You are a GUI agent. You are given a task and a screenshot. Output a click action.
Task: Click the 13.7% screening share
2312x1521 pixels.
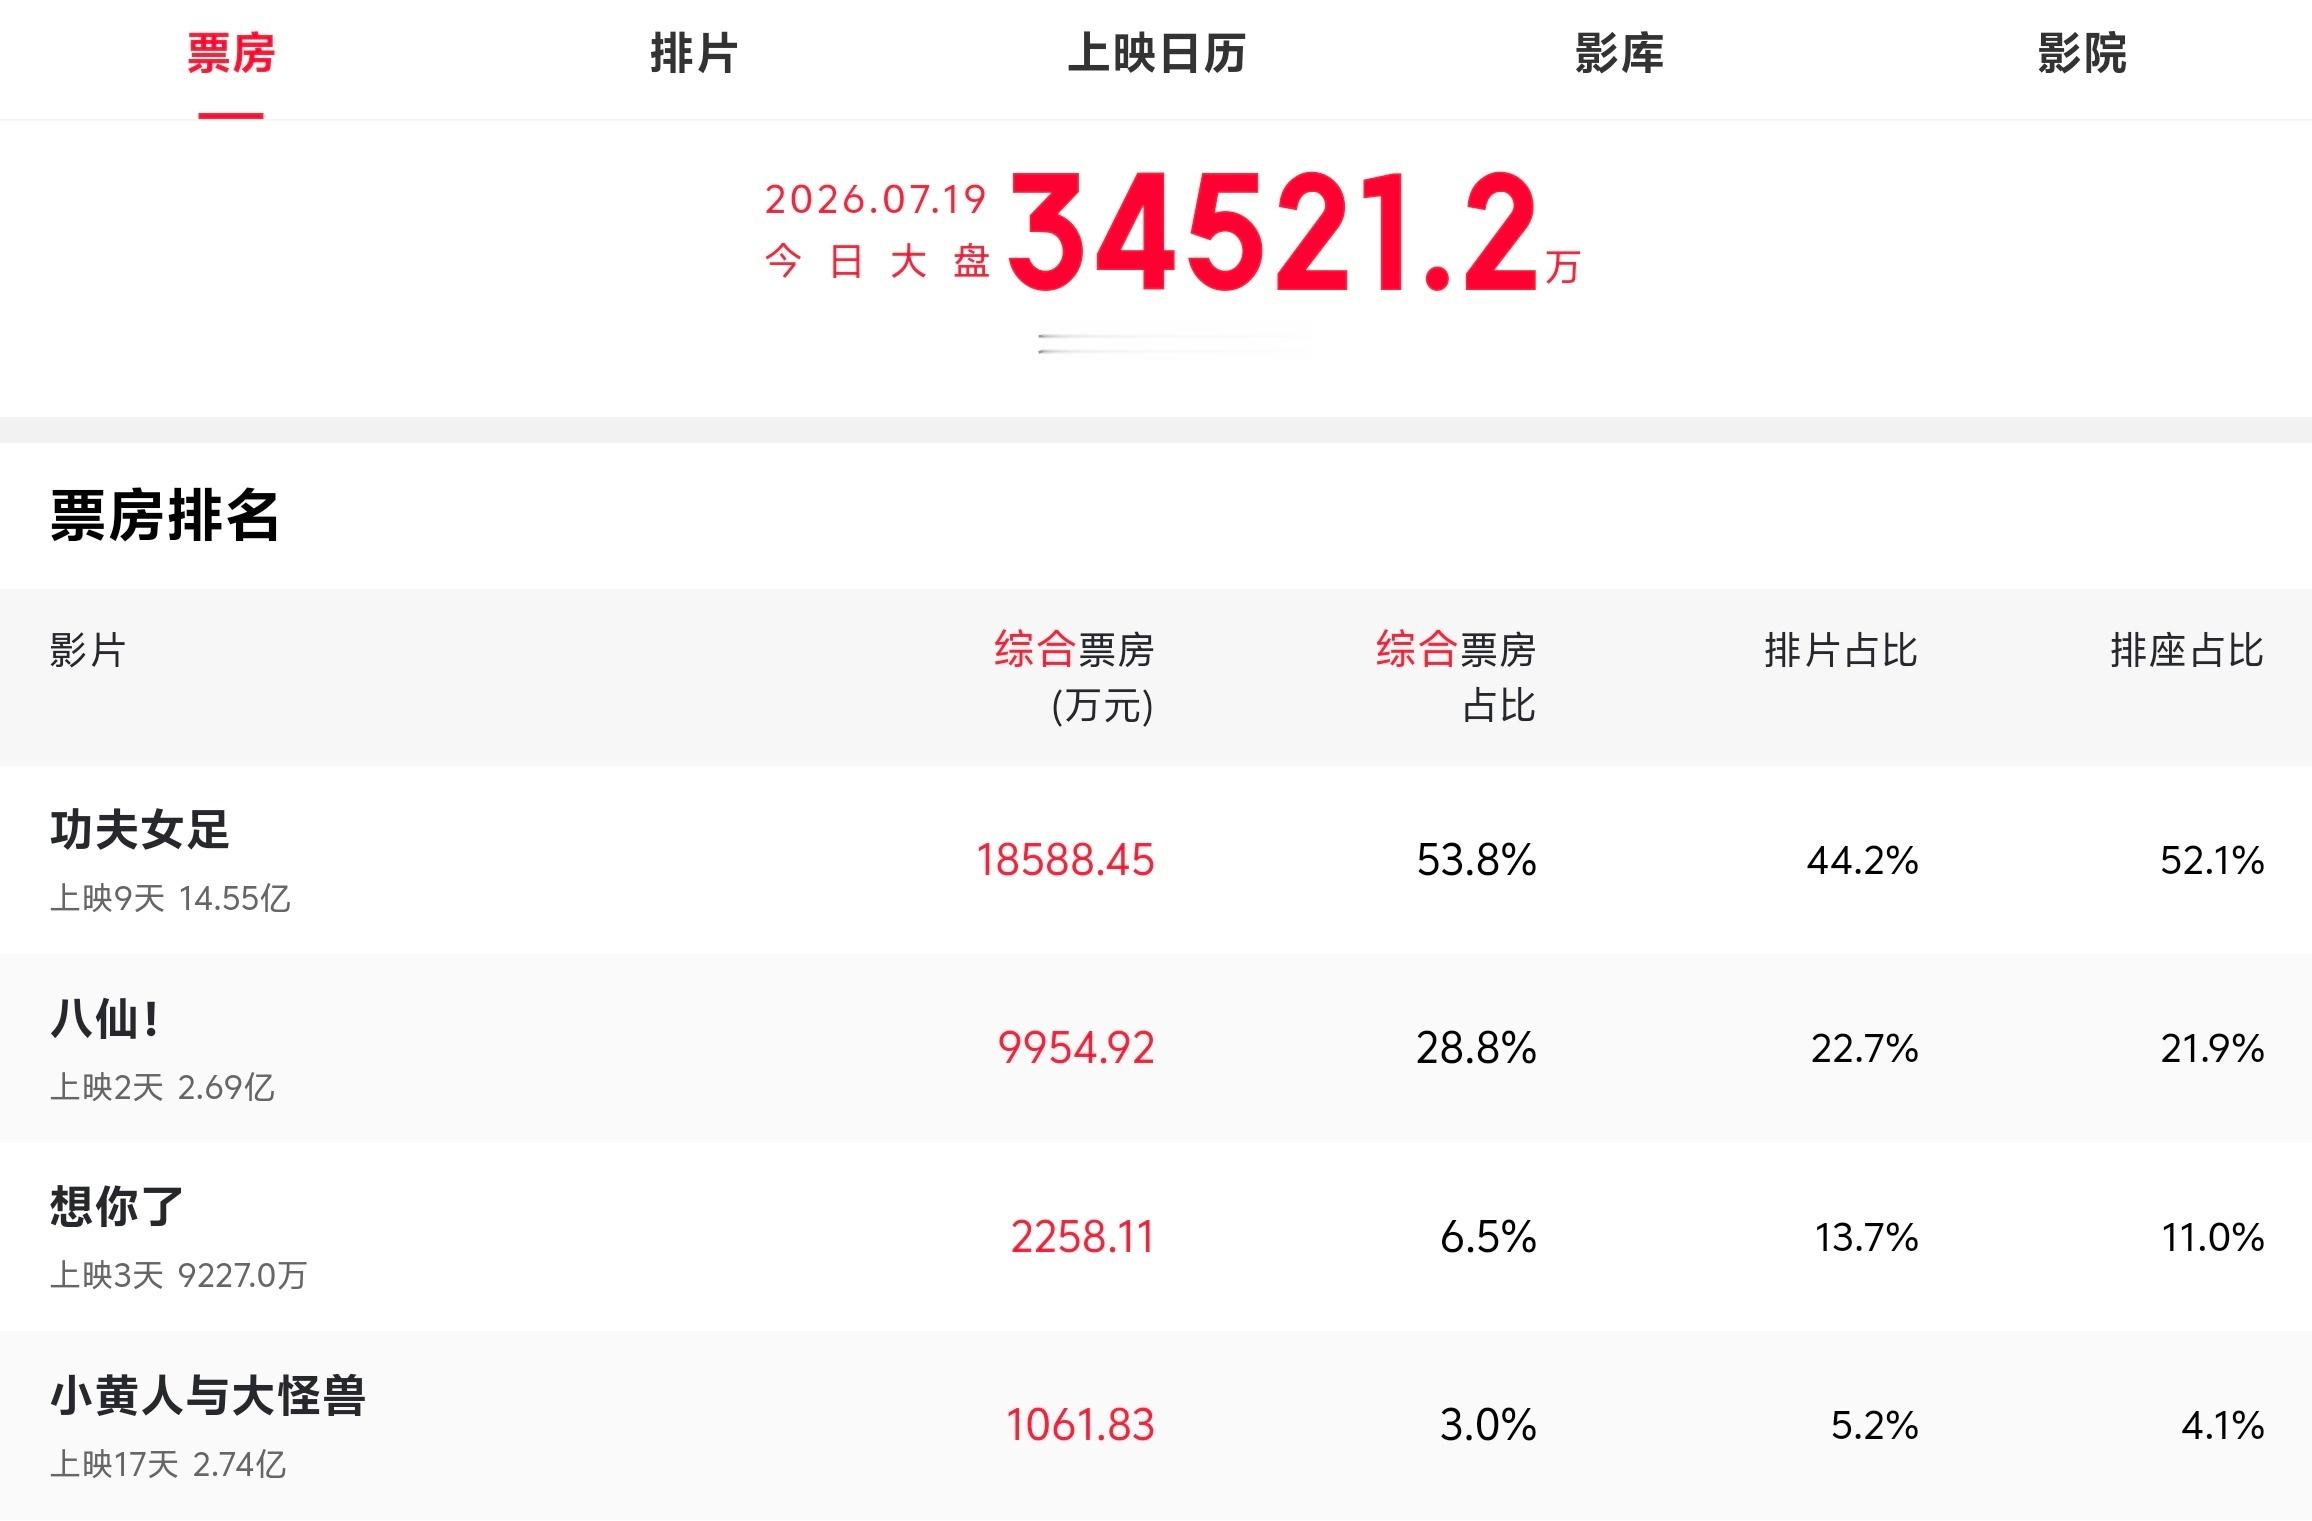[x=1866, y=1237]
